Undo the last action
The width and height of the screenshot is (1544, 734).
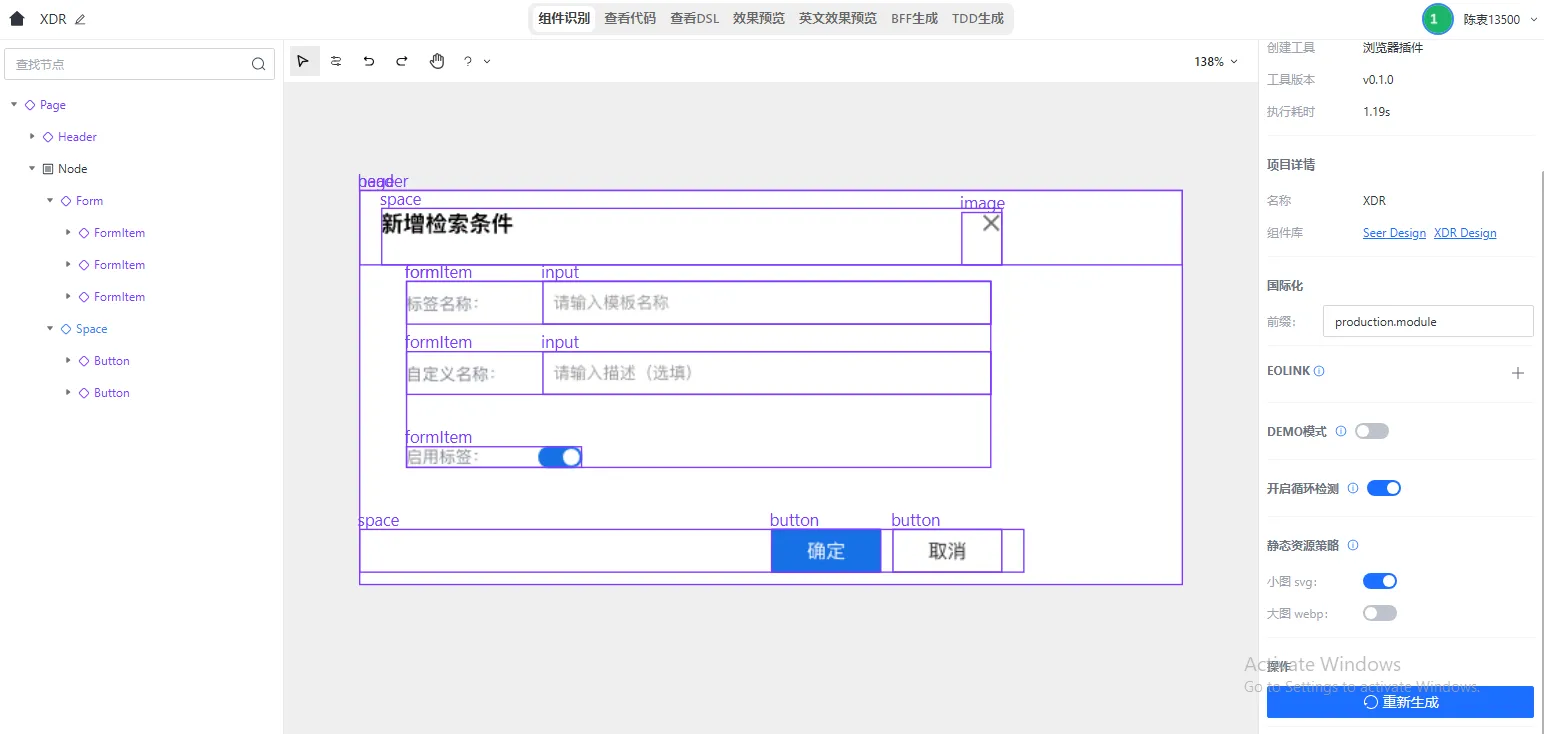(369, 61)
